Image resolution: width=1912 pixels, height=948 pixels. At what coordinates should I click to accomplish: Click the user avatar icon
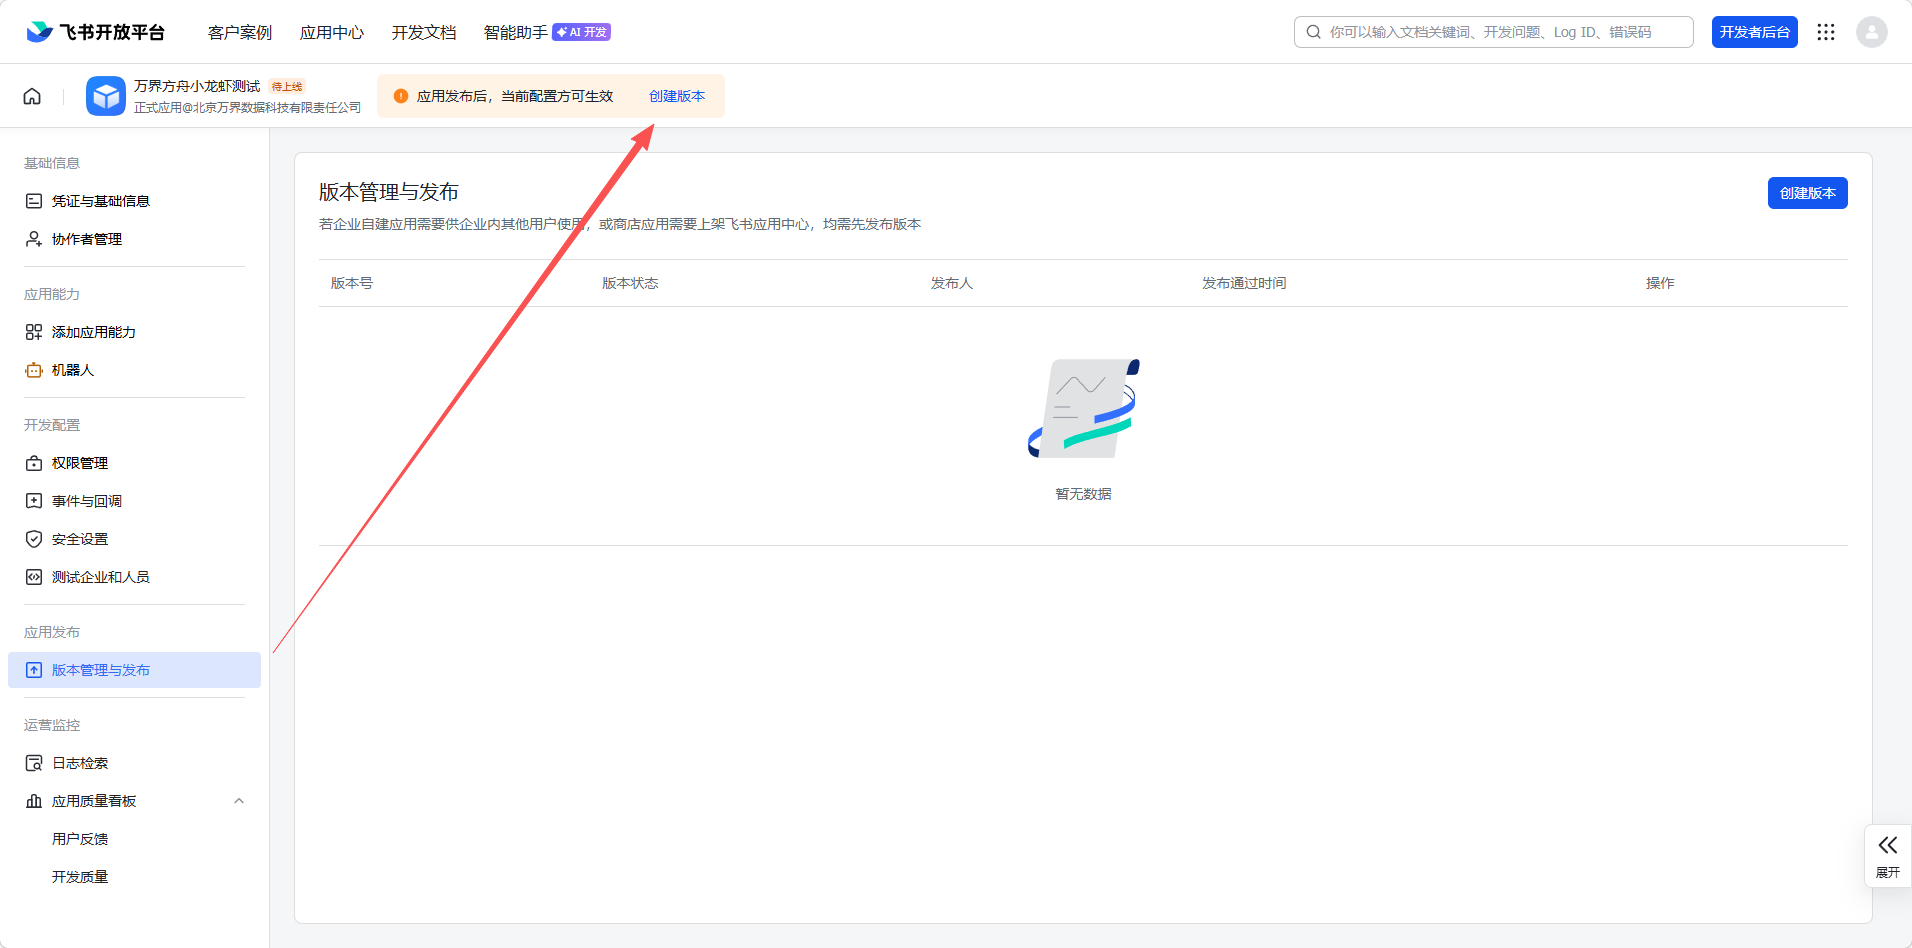click(x=1871, y=32)
